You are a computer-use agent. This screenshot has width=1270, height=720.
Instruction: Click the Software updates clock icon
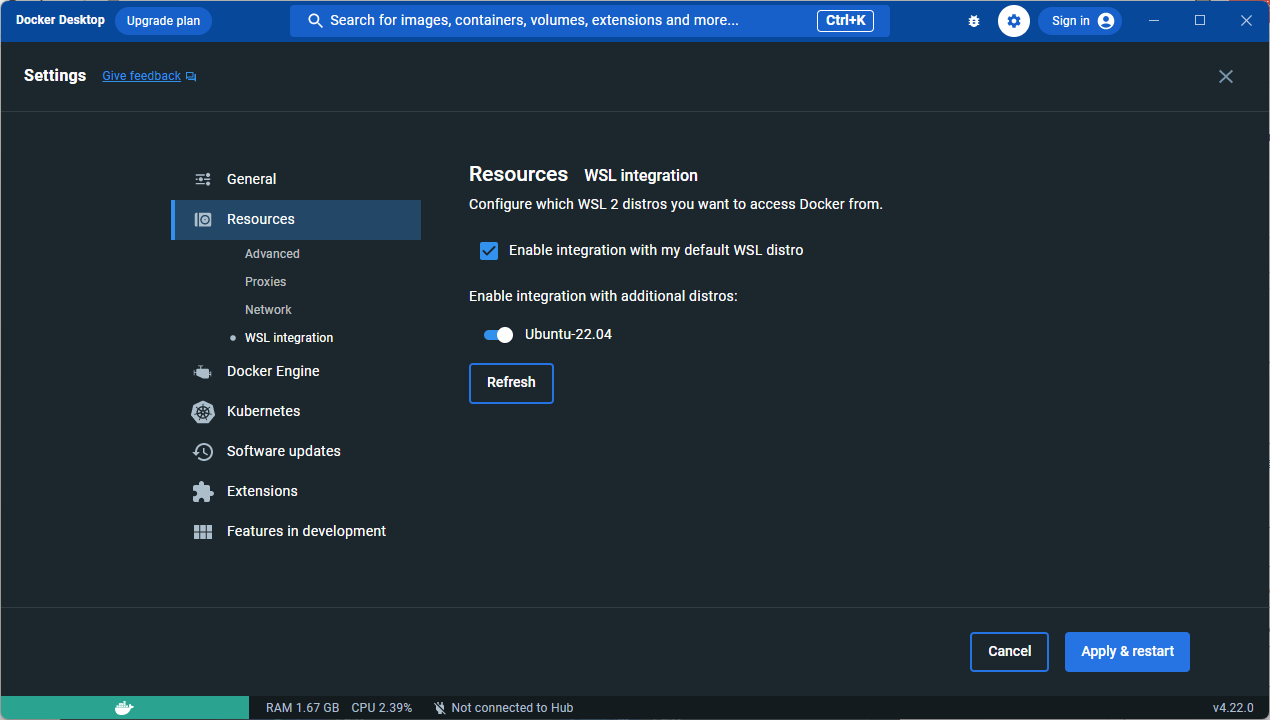pos(203,451)
